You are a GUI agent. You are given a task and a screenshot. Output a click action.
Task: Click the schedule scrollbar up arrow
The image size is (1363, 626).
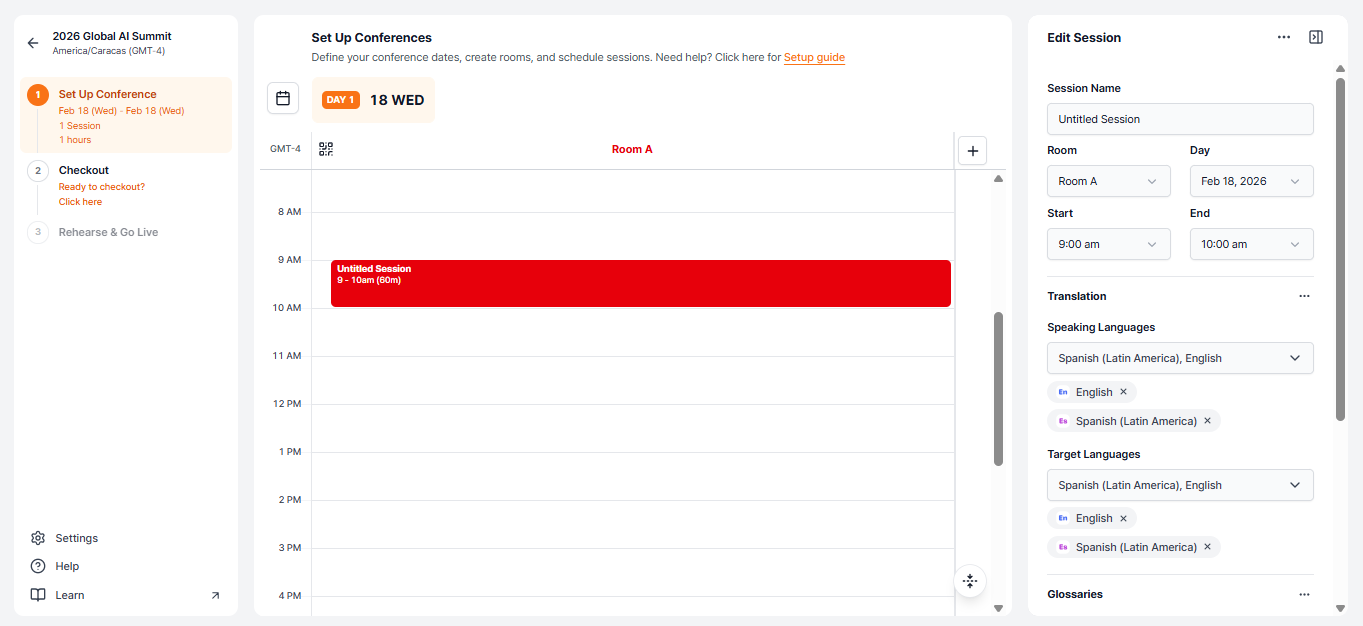click(x=998, y=179)
